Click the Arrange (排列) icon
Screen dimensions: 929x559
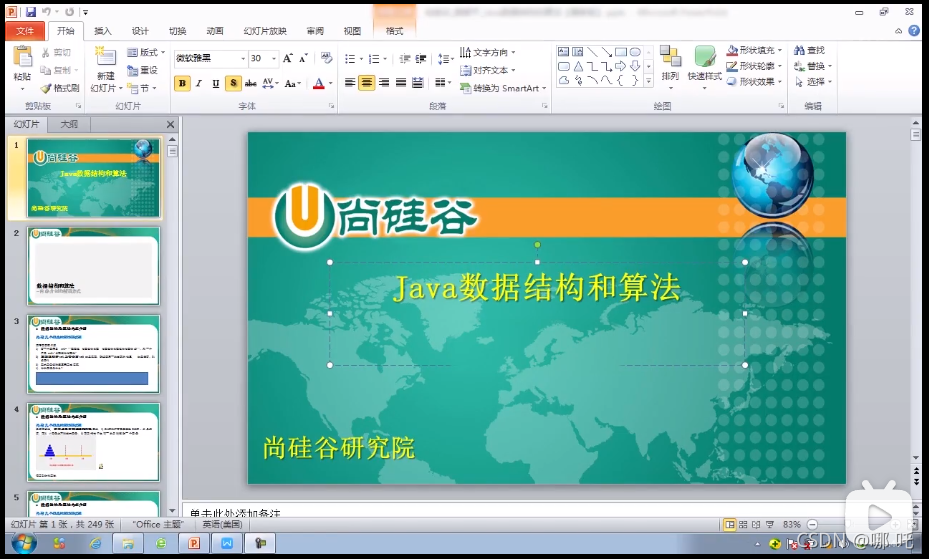(x=670, y=57)
